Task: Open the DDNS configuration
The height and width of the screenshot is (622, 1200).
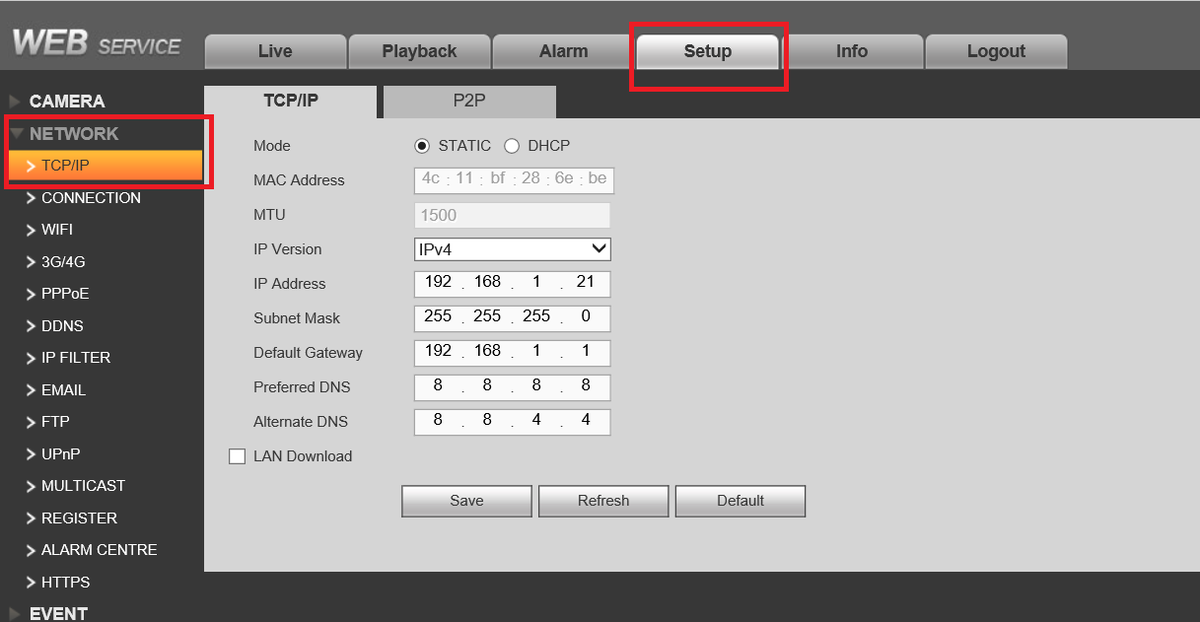Action: coord(60,325)
